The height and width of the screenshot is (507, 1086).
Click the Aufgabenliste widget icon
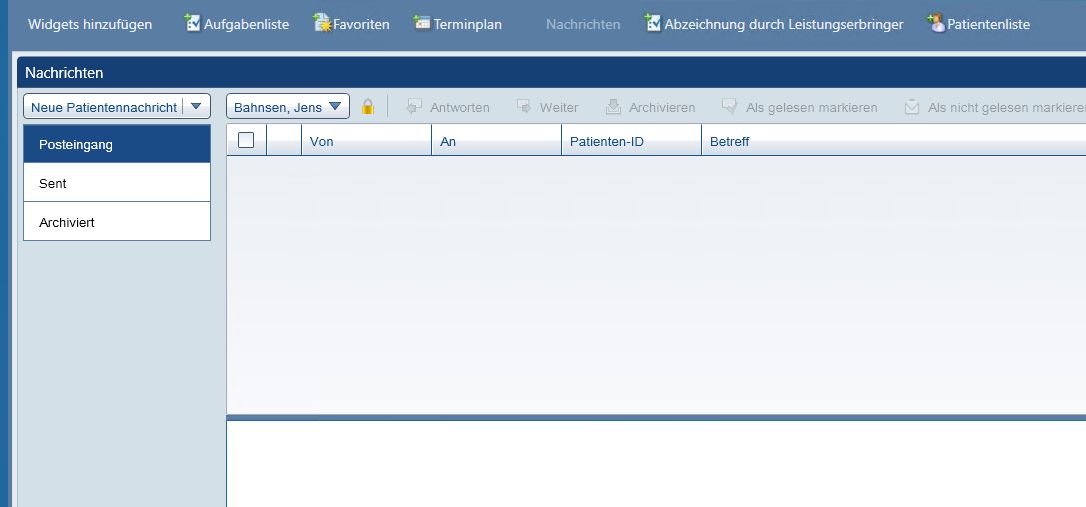(193, 23)
